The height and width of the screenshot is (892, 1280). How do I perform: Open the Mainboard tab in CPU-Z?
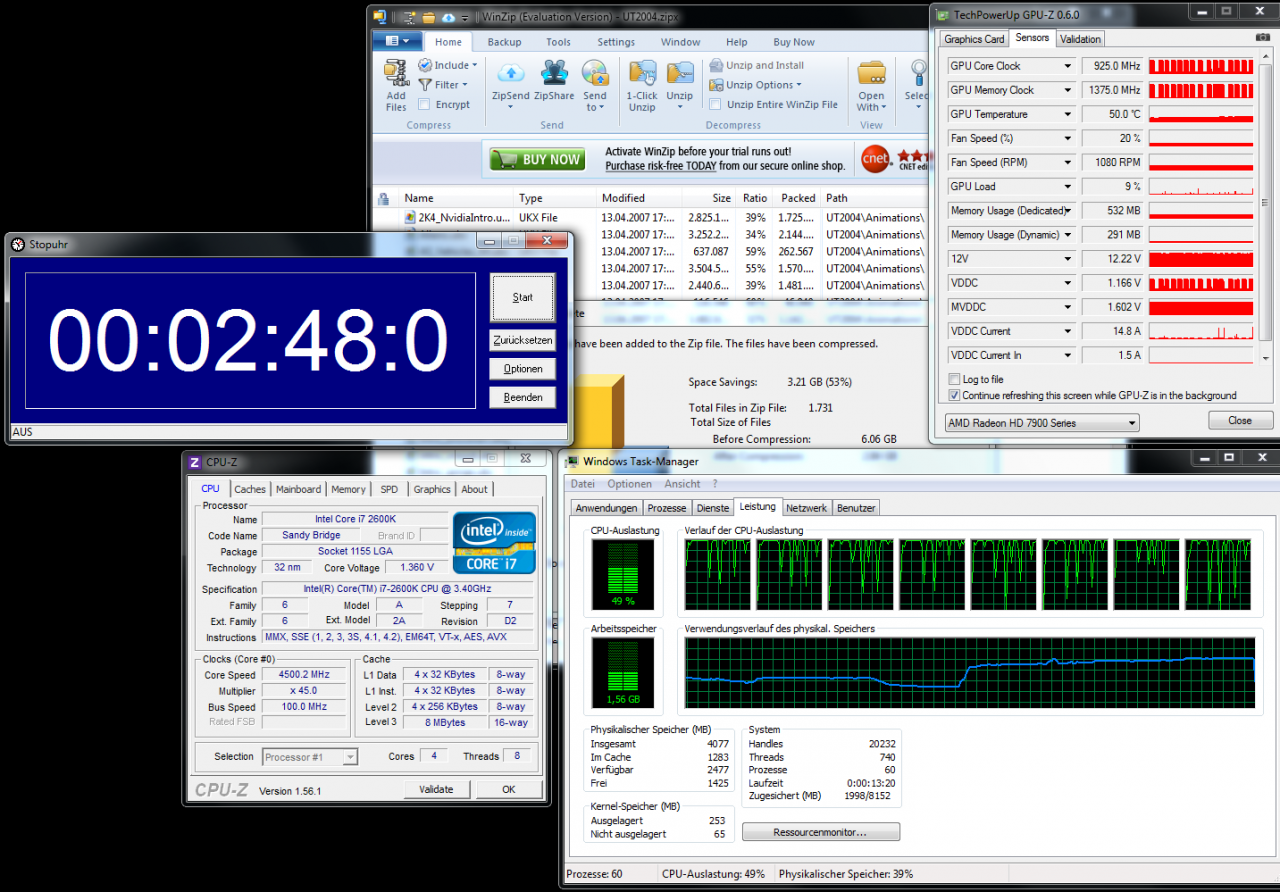coord(298,489)
